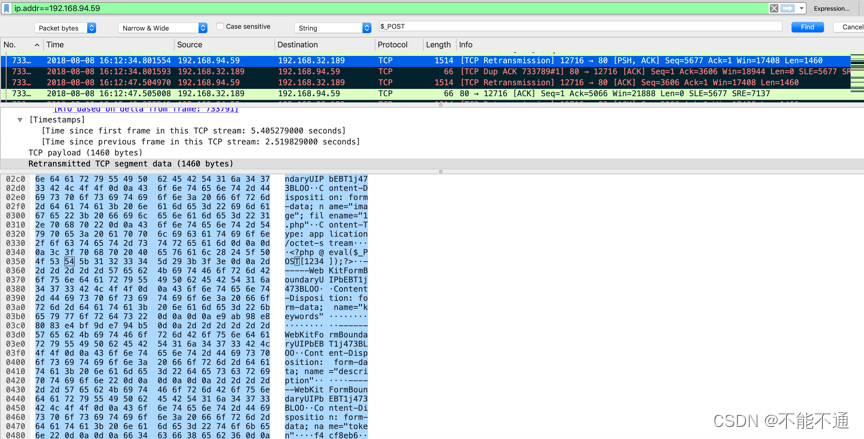The width and height of the screenshot is (864, 439).
Task: Click hex offset 0340 row label
Action: pos(15,252)
